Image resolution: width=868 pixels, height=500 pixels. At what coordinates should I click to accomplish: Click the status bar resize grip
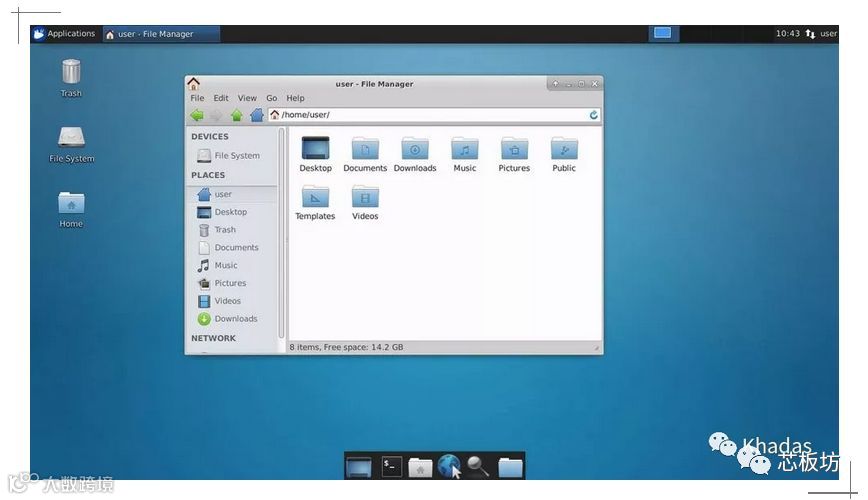pos(596,348)
